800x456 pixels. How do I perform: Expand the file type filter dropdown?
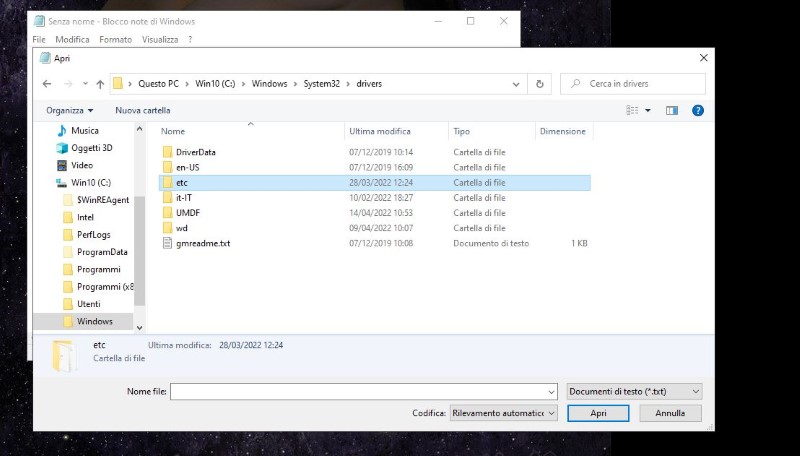634,392
